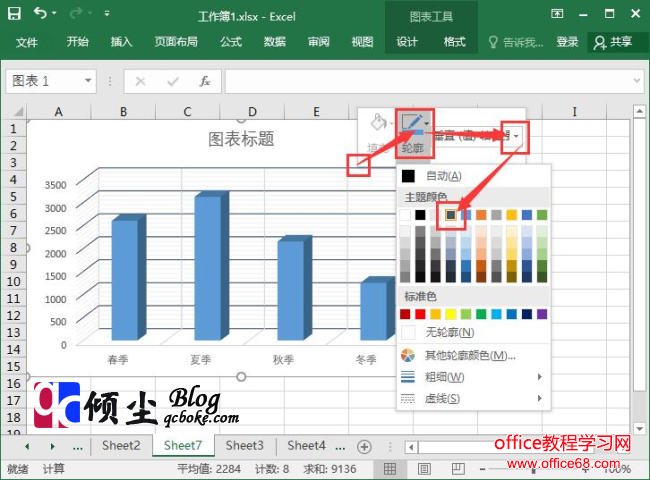Click the 夏季 bar in chart
This screenshot has width=650, height=480.
click(211, 265)
